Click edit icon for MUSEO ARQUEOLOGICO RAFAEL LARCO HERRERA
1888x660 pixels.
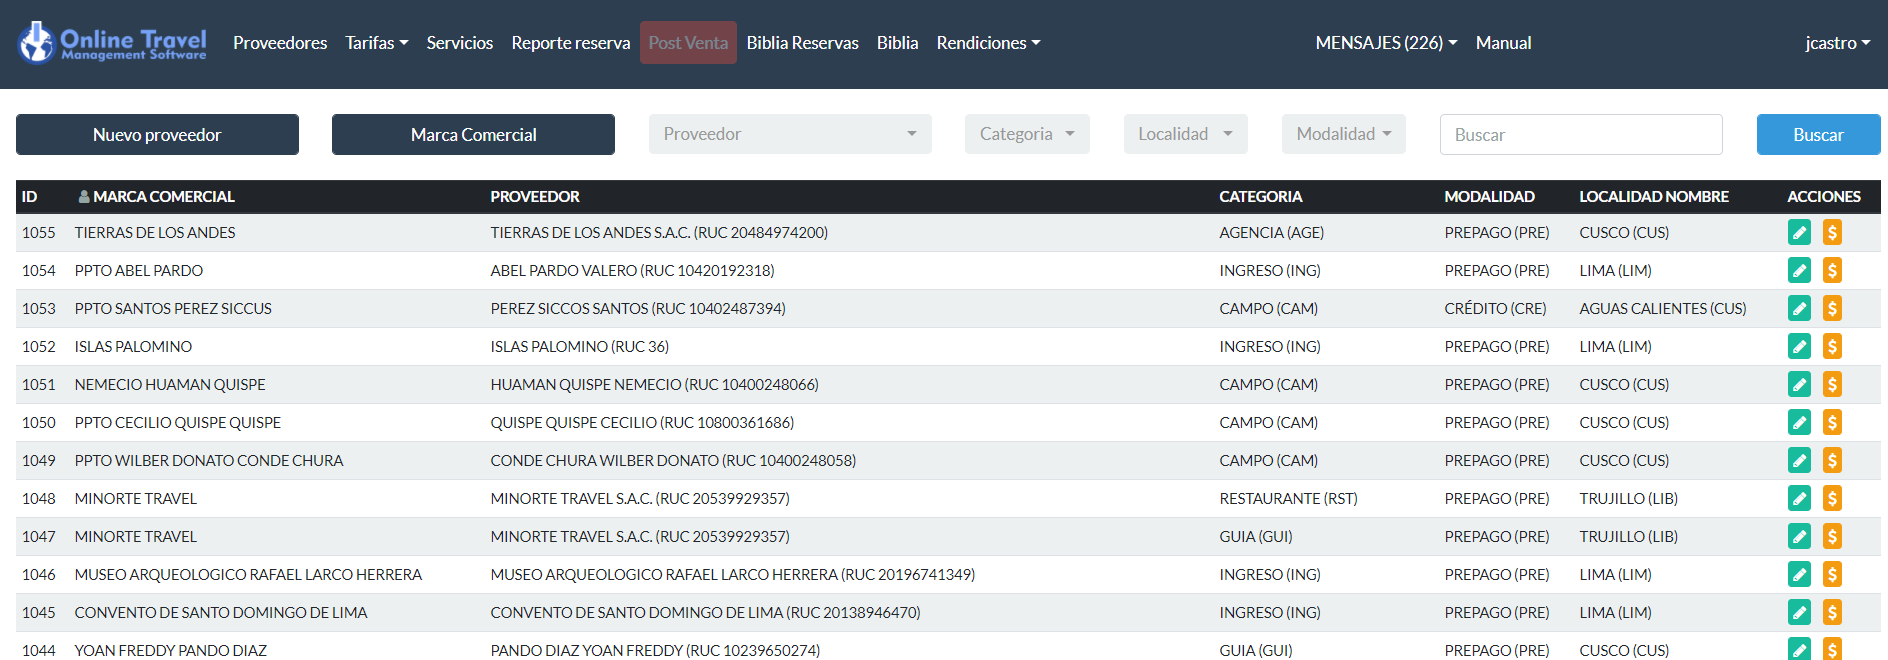point(1799,575)
